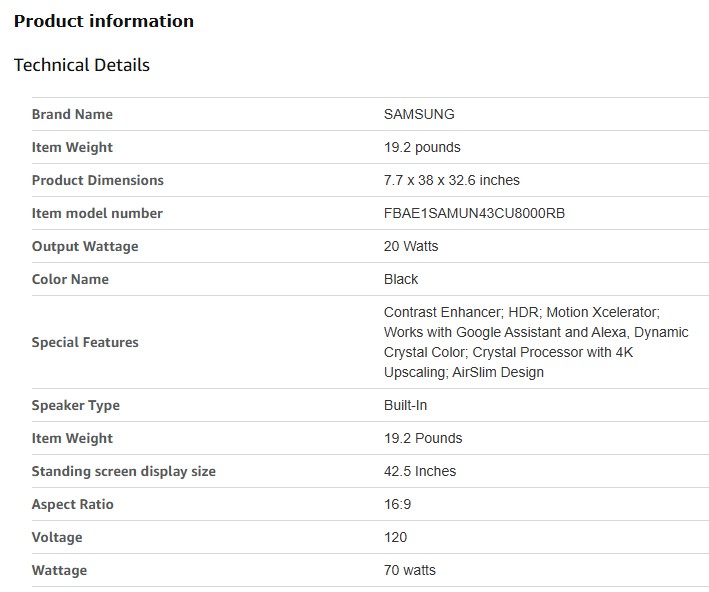
Task: Click the 70 watts value
Action: 410,570
